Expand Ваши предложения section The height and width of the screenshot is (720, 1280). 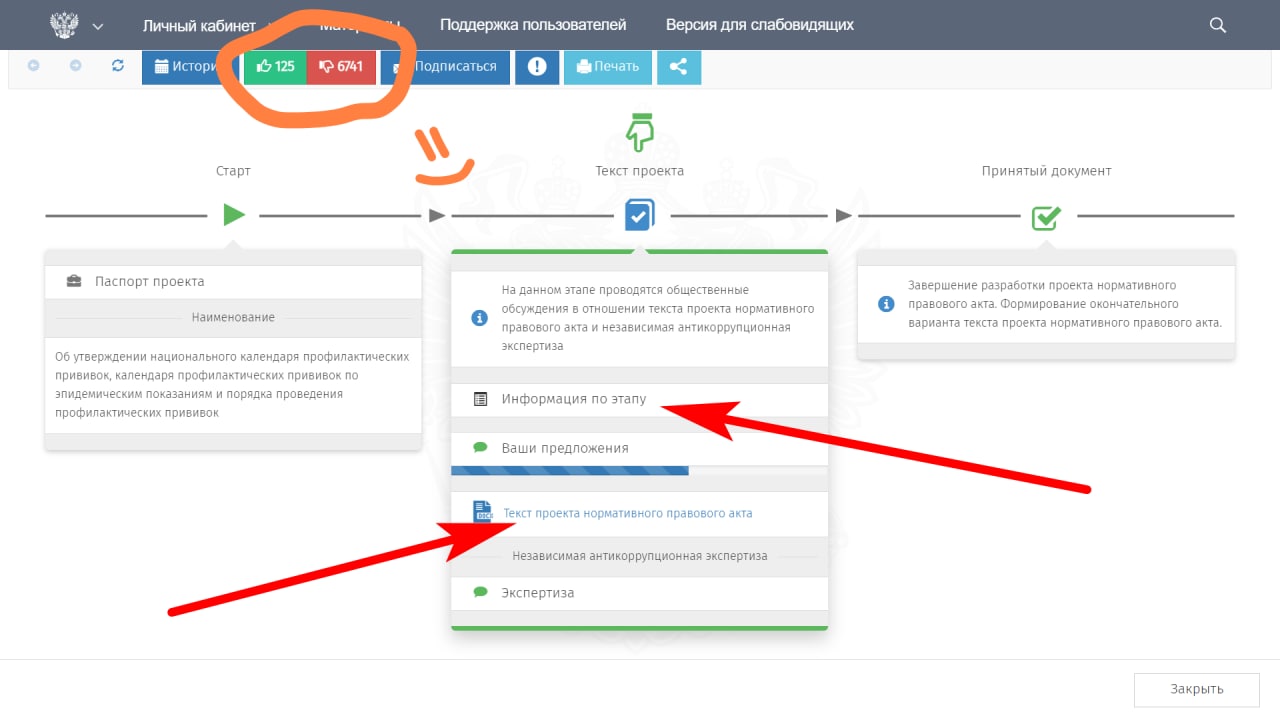click(640, 448)
